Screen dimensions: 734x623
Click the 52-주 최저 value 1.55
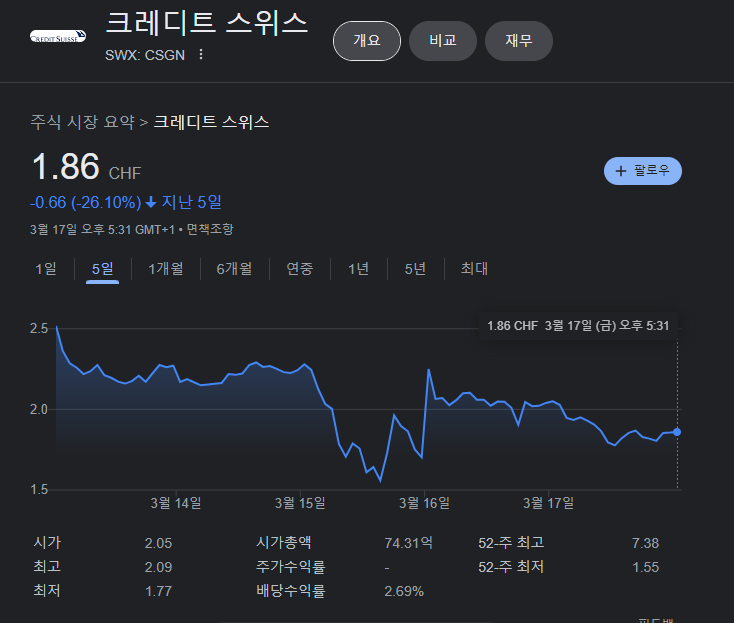coord(645,567)
